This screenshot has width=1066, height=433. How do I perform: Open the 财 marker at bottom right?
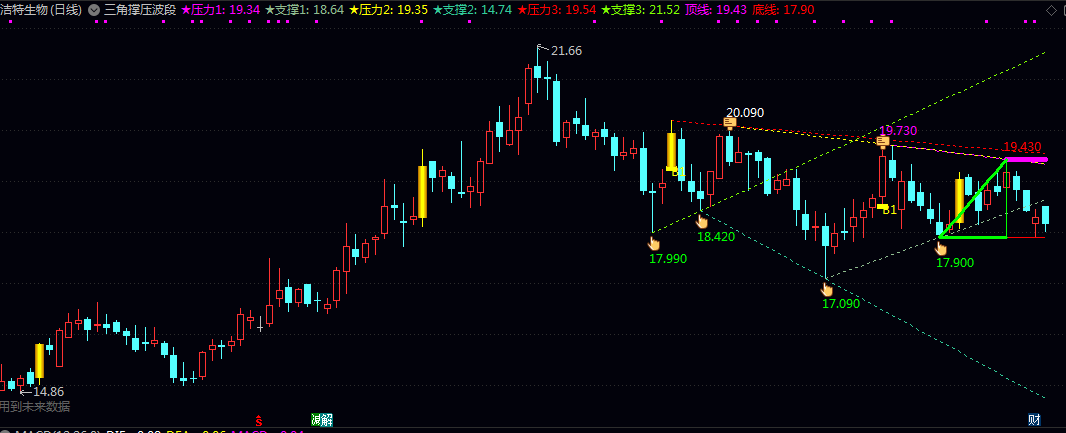1033,419
